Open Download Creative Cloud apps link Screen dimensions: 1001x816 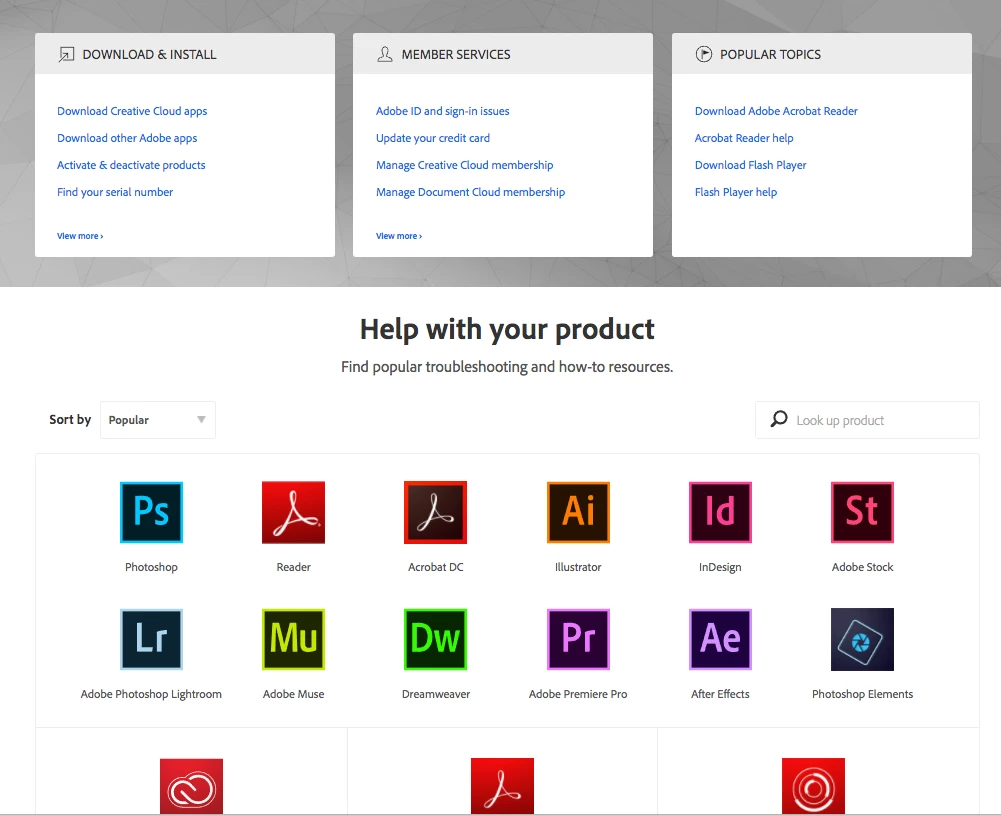(x=132, y=111)
